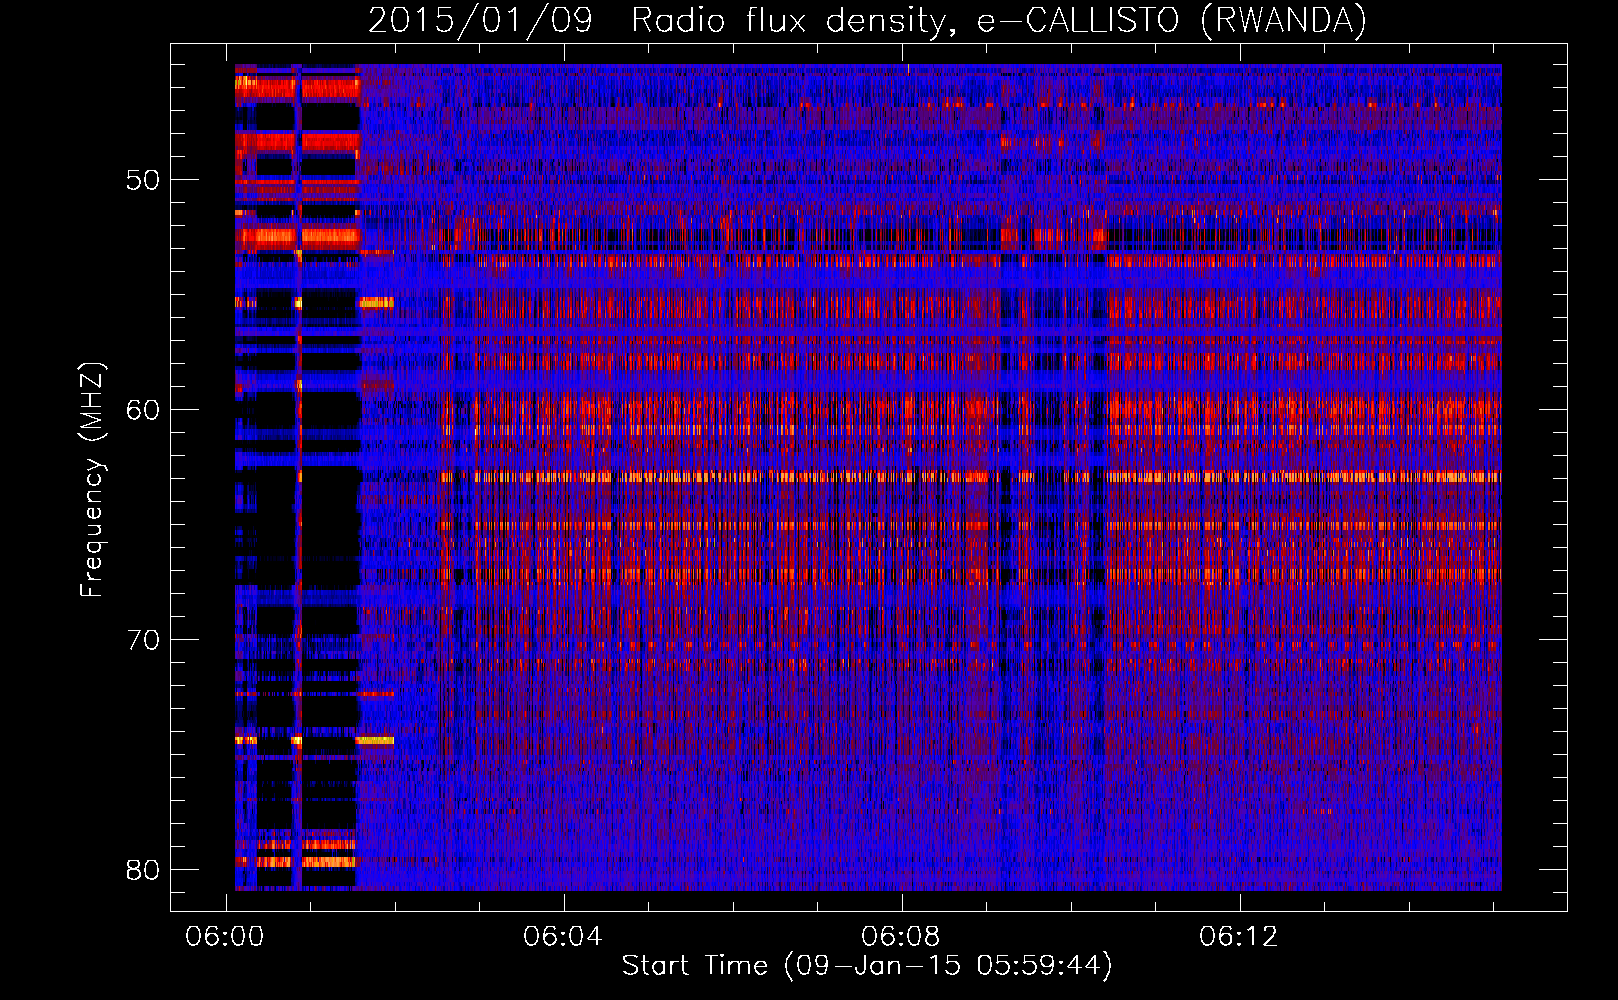Click the 06:08 time tick label
The image size is (1618, 1000).
coord(901,936)
